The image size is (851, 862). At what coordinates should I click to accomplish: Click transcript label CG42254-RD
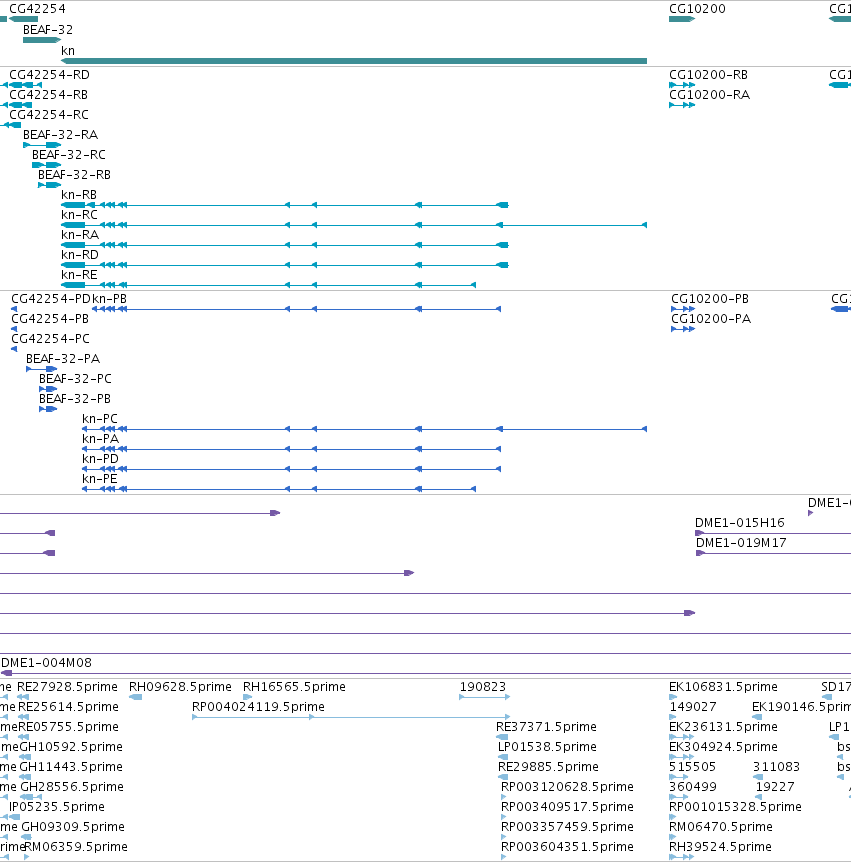[x=49, y=75]
